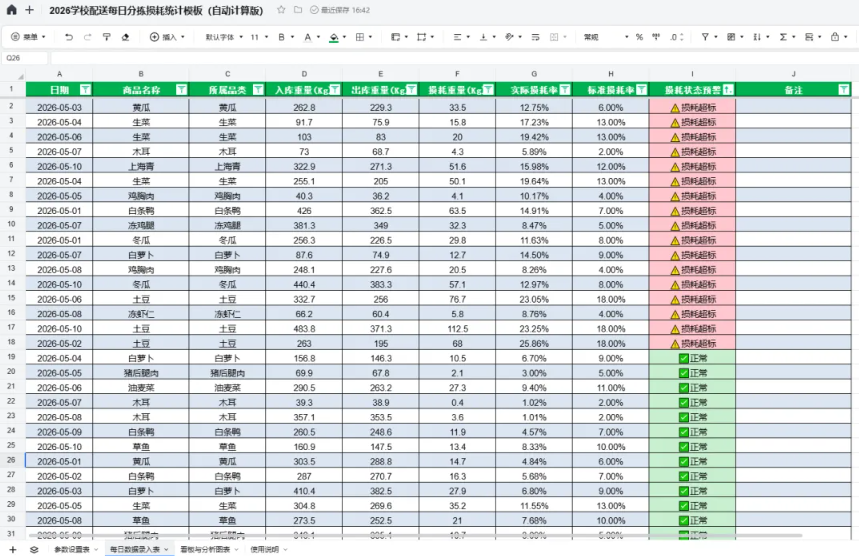Image resolution: width=859 pixels, height=556 pixels.
Task: Format cells as percent
Action: 639,37
